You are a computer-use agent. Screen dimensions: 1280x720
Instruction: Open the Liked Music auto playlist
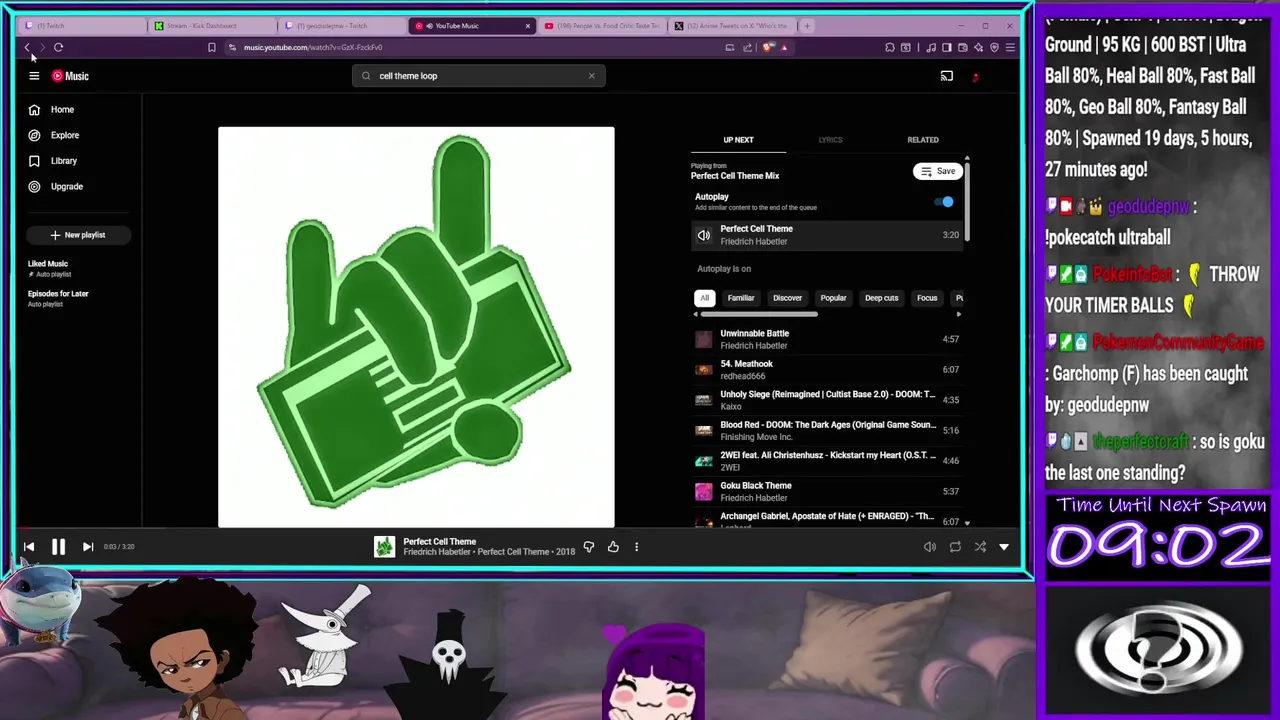pyautogui.click(x=49, y=268)
